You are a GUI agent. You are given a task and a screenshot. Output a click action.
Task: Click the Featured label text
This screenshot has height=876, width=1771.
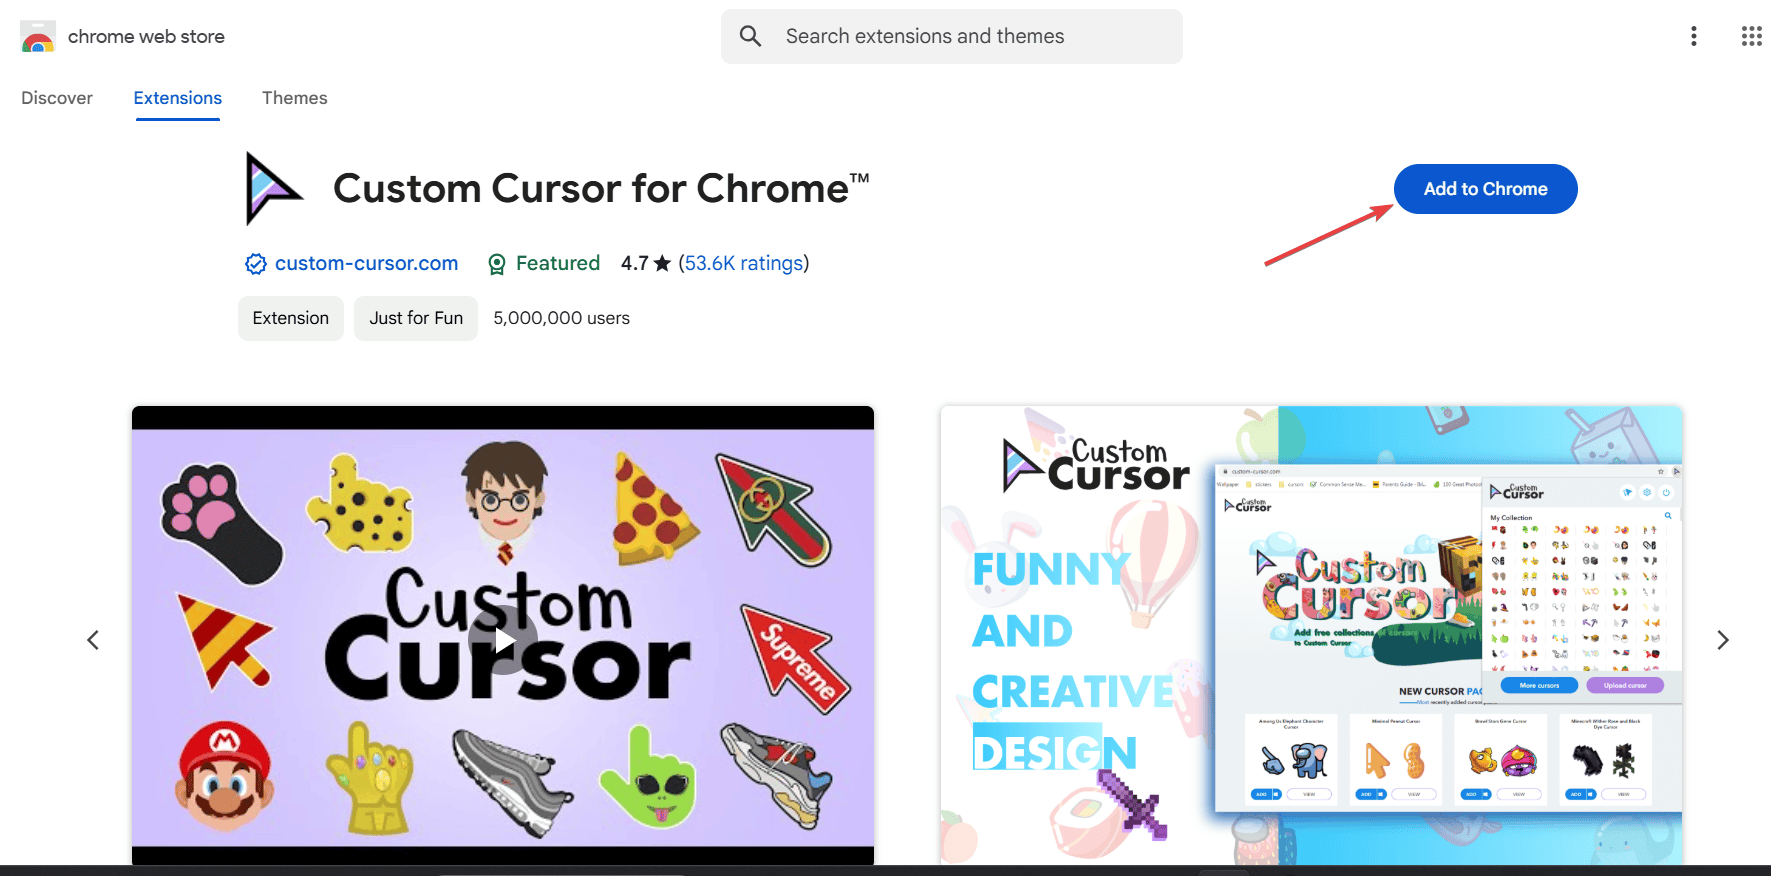558,263
